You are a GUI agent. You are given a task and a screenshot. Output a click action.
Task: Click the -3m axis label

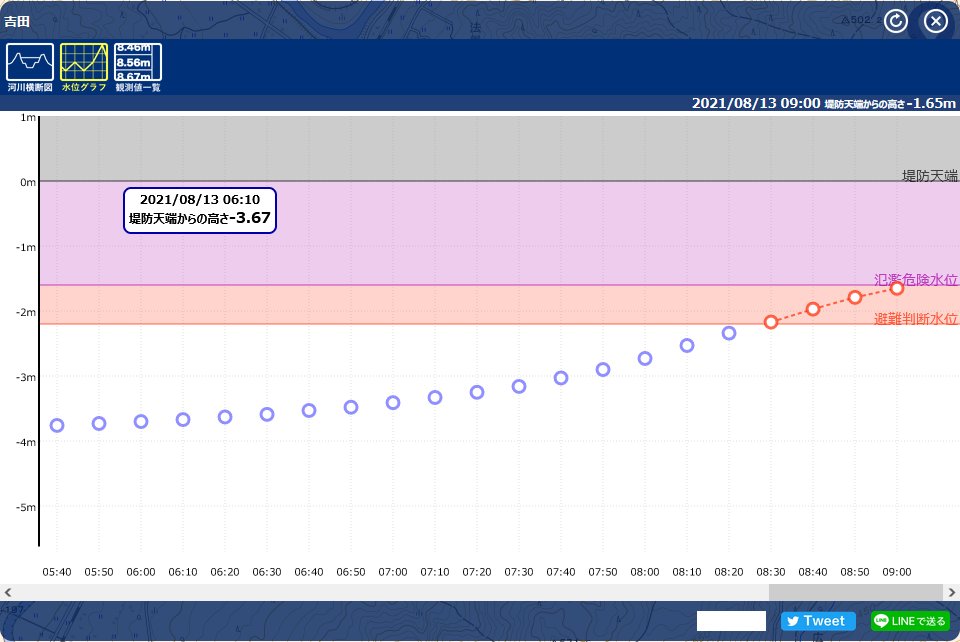26,377
